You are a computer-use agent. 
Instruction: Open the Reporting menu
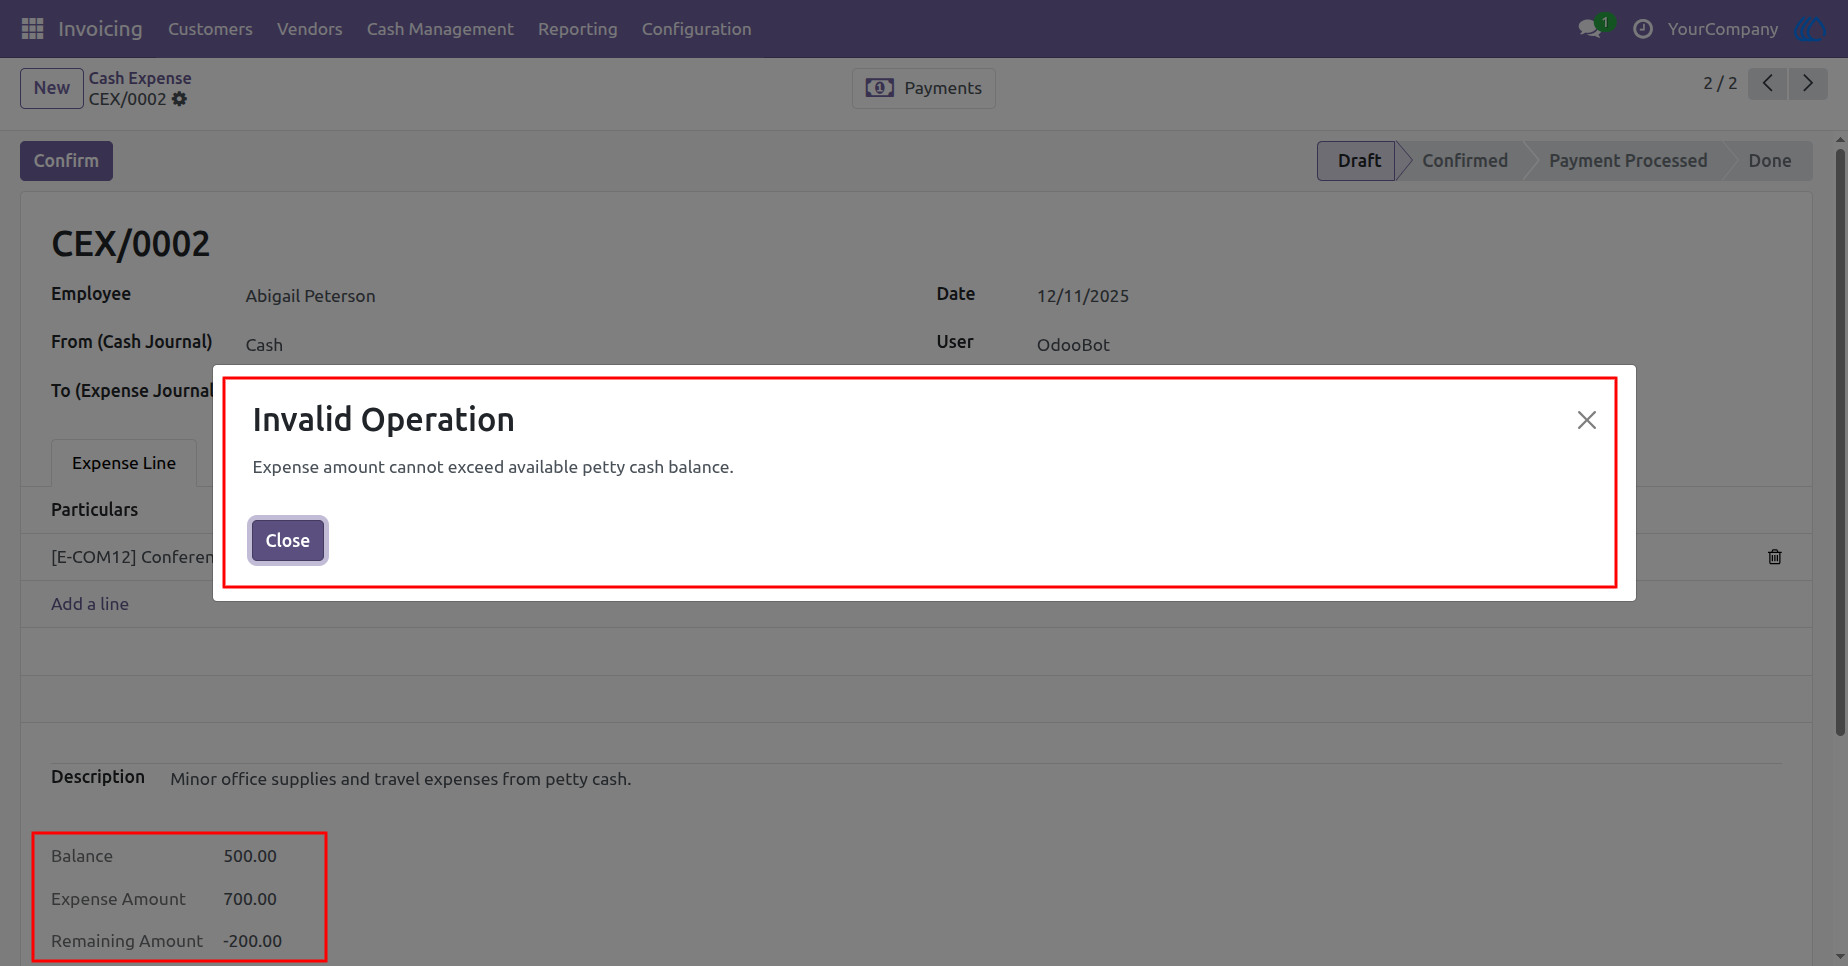point(578,29)
